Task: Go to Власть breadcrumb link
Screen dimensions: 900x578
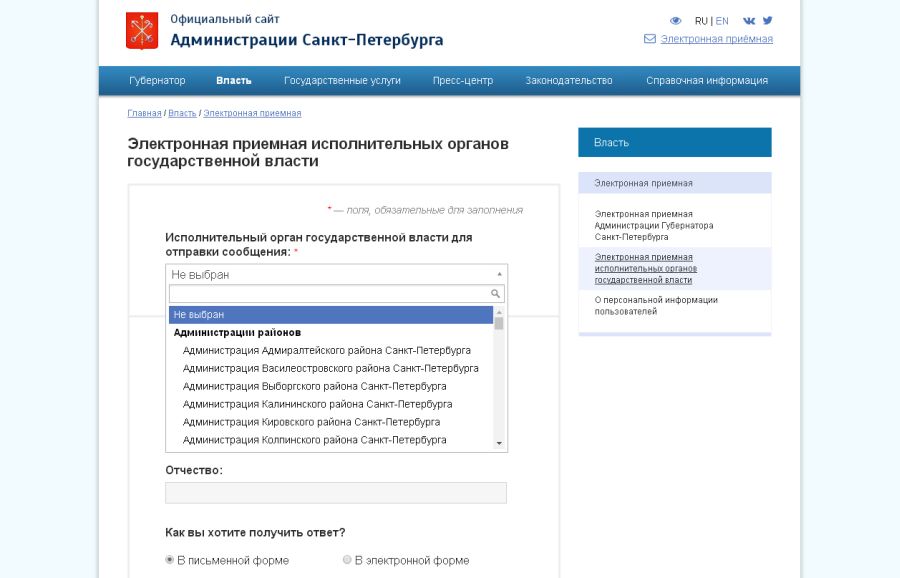Action: click(x=182, y=113)
